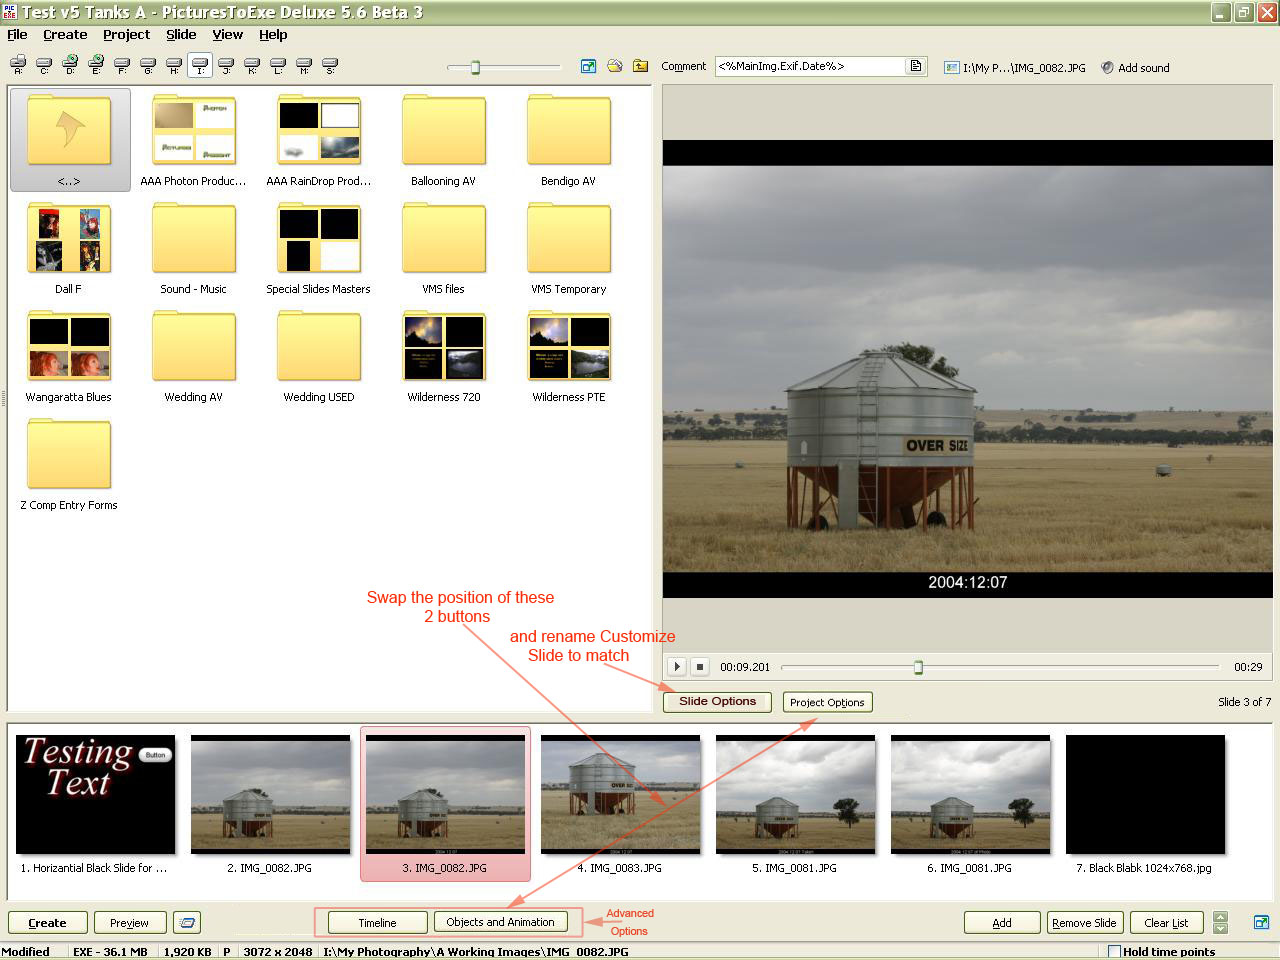The image size is (1280, 960).
Task: Click the icon button beside Preview
Action: click(187, 922)
